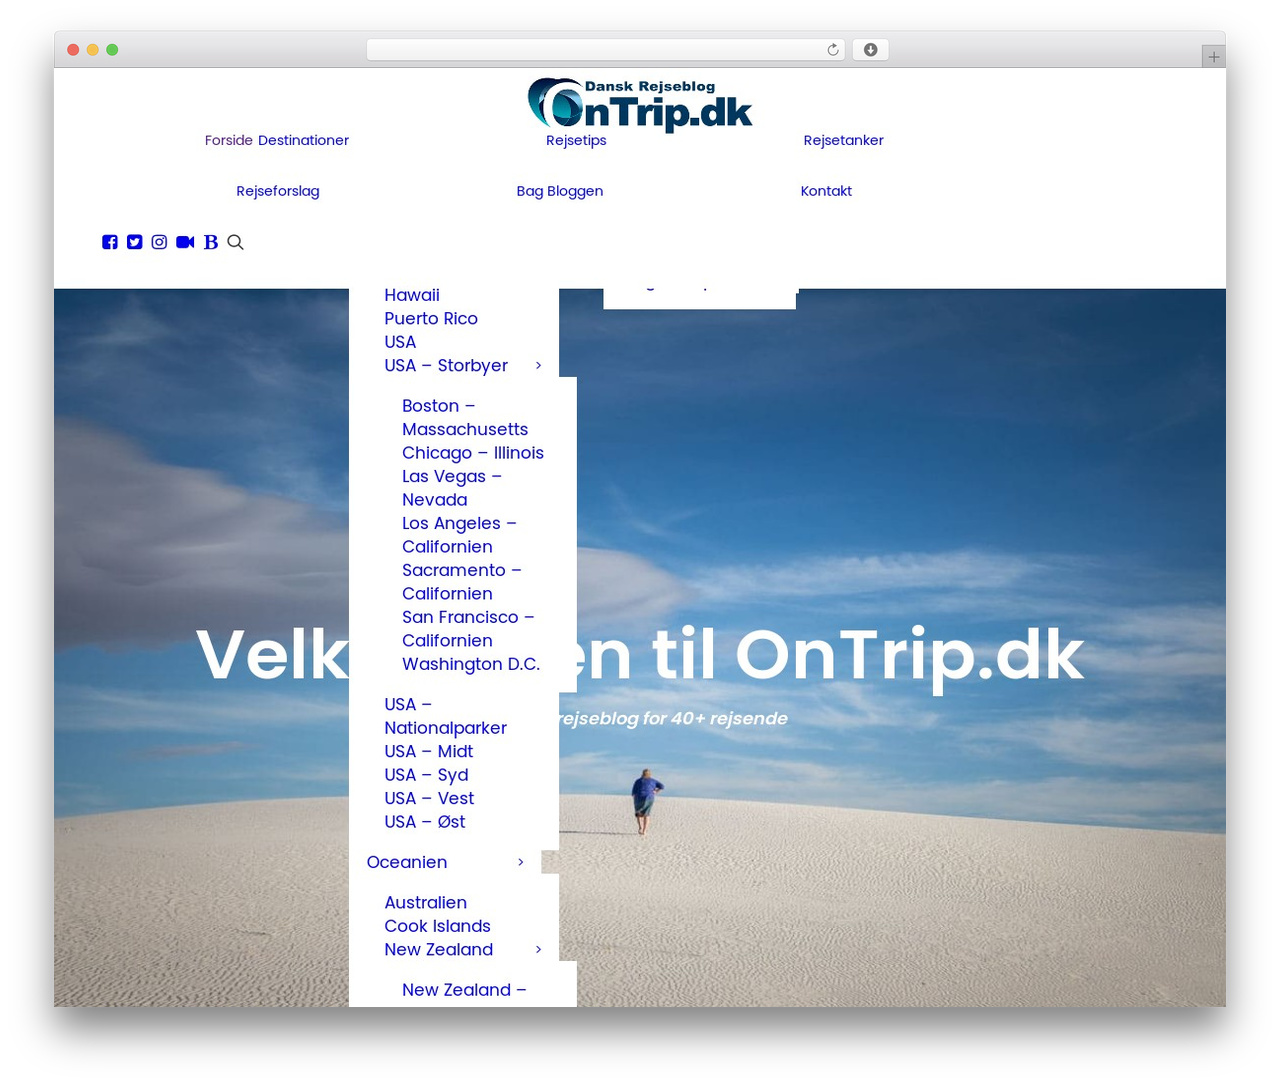
Task: Select Bag Bloggen in the navigation
Action: (x=560, y=191)
